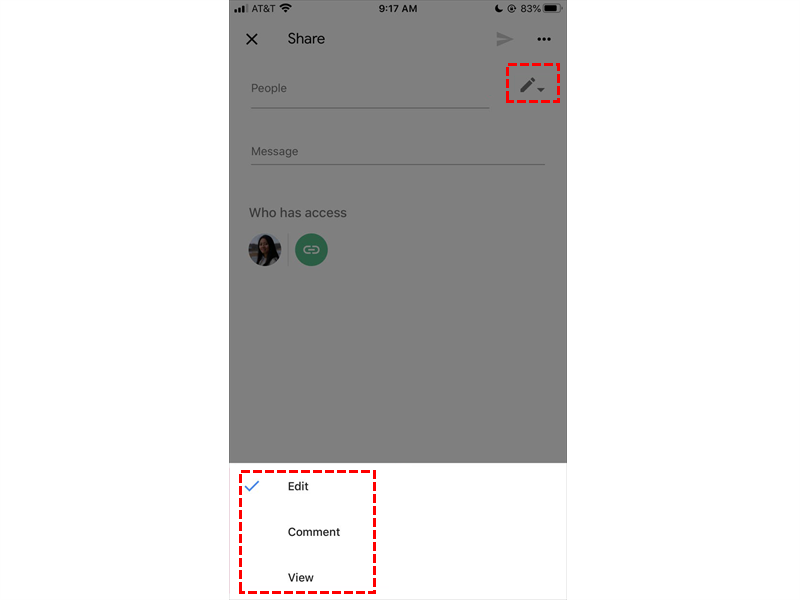Open the three-dot more options menu

tap(544, 39)
